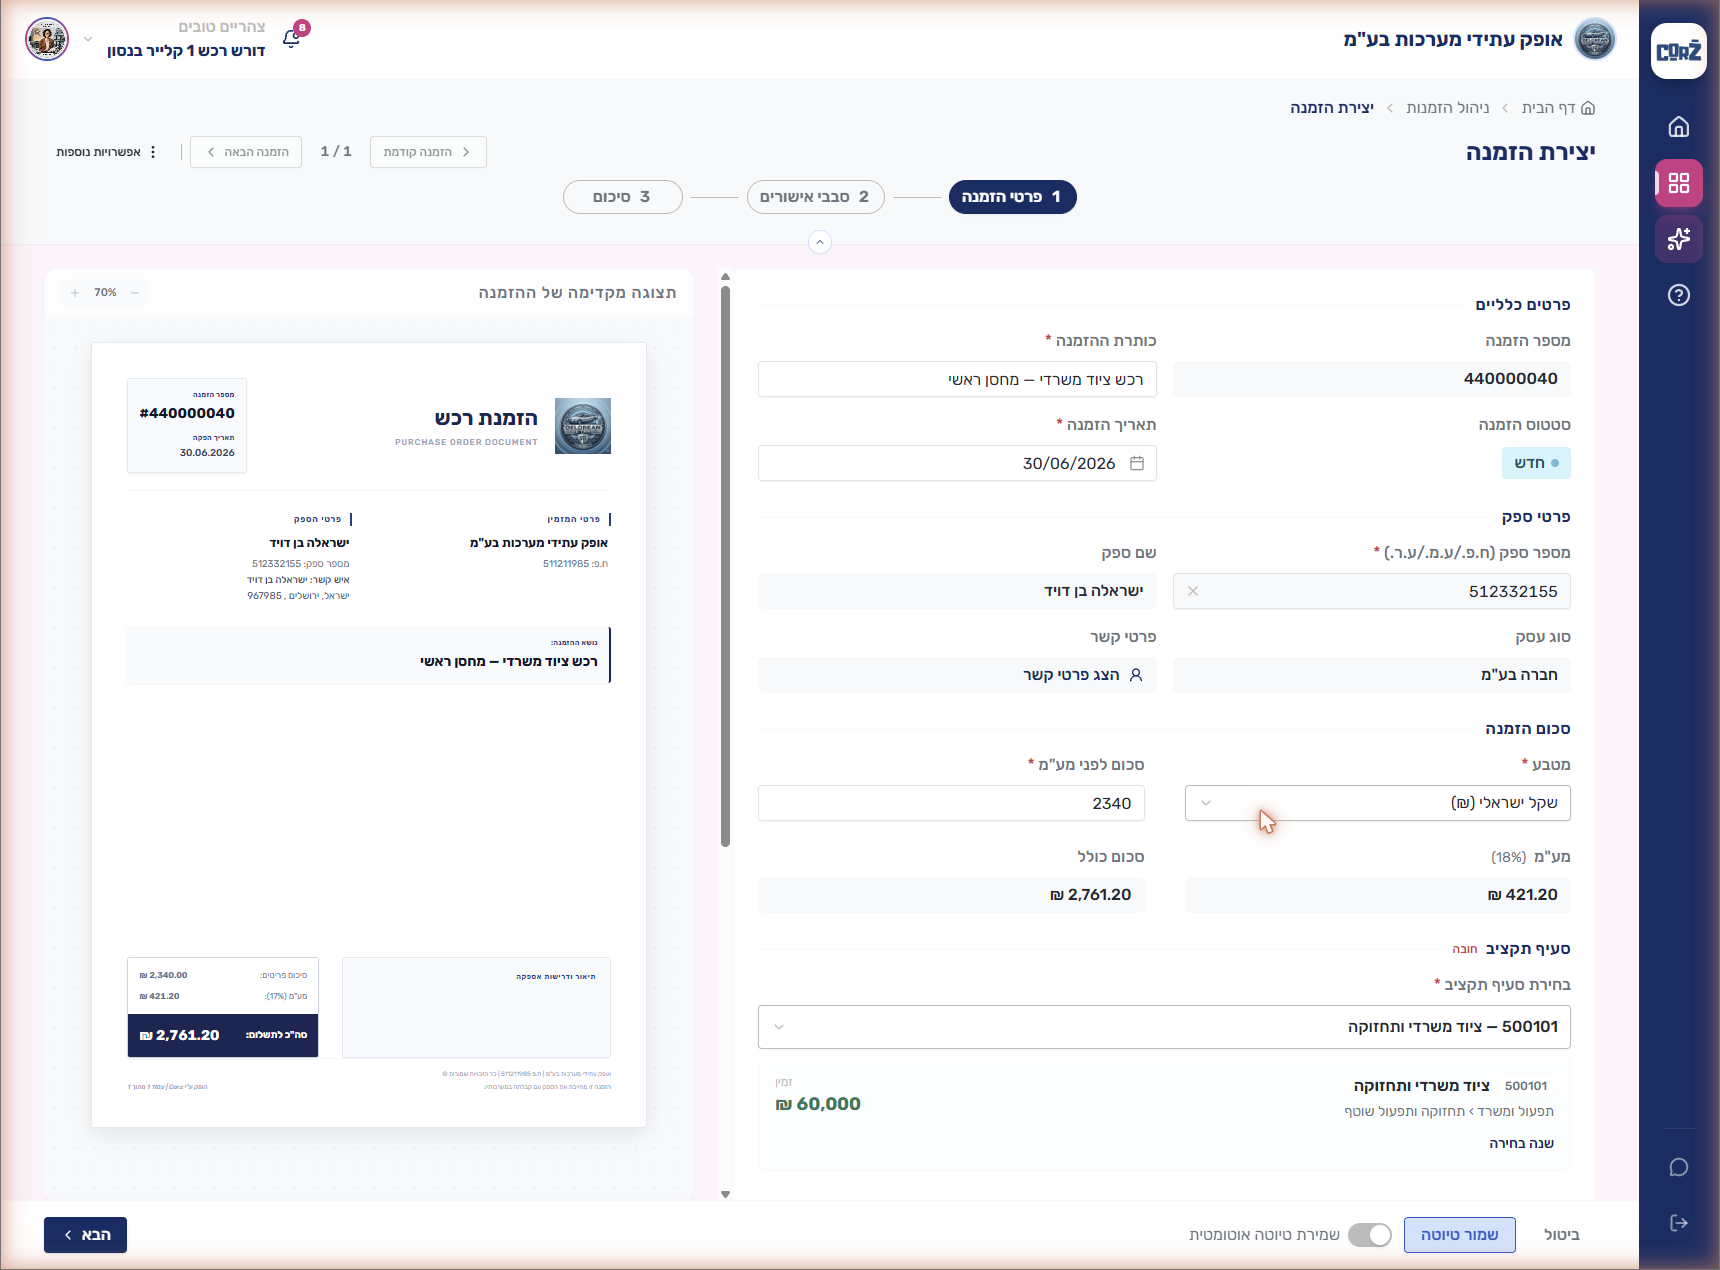
Task: Click the הבא next button
Action: [85, 1235]
